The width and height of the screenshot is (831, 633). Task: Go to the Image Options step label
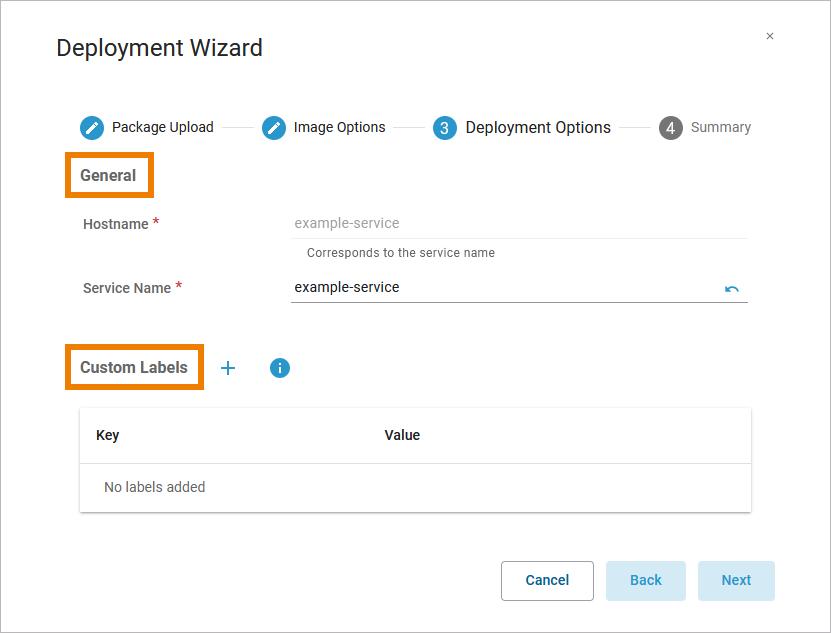coord(339,128)
